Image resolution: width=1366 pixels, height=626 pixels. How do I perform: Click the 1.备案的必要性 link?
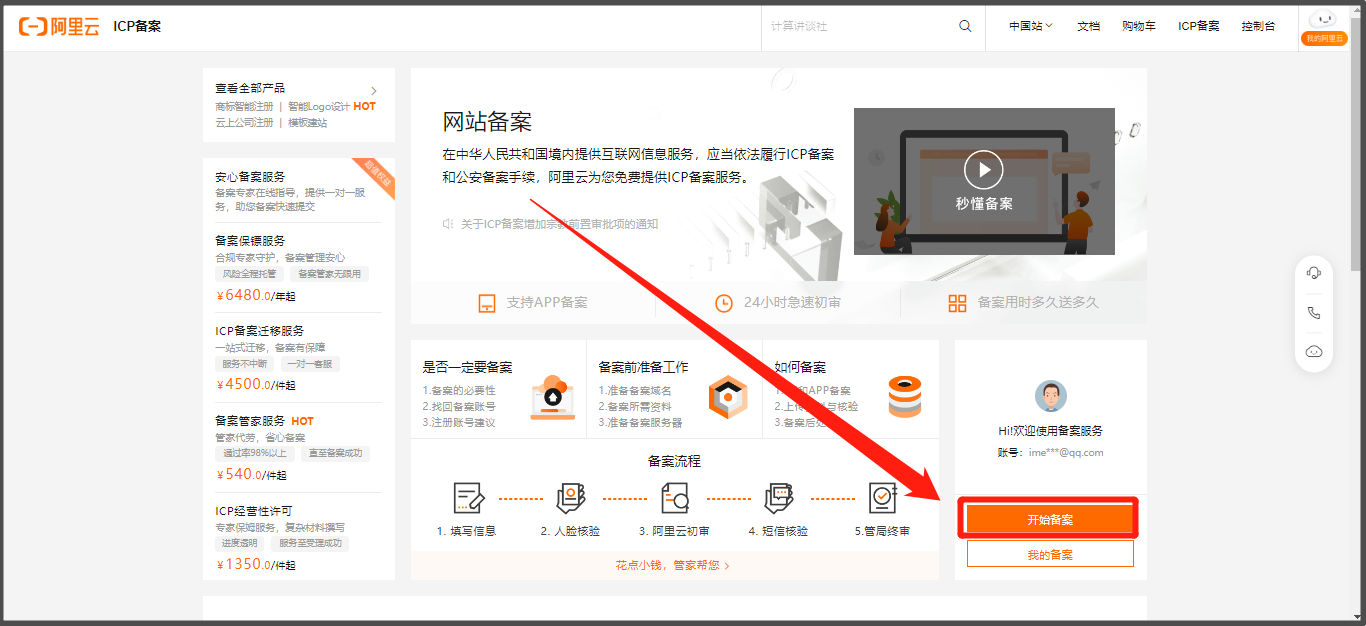(x=459, y=390)
